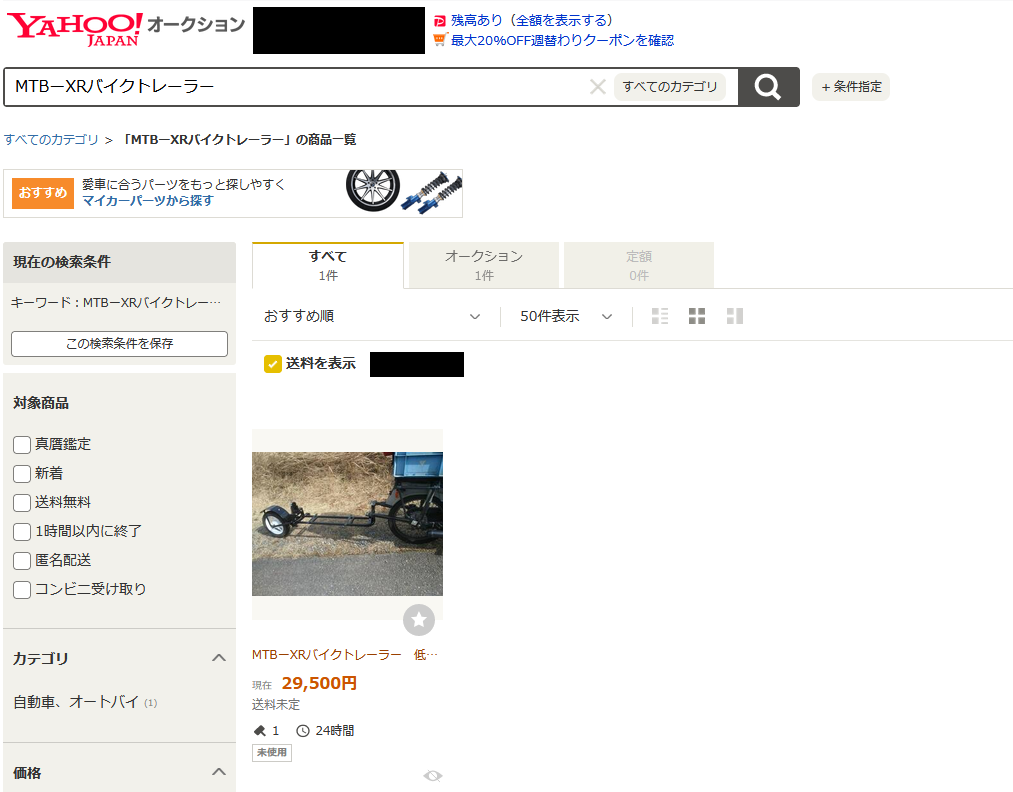Check the 匿名配送 filter
This screenshot has width=1013, height=792.
(x=22, y=561)
